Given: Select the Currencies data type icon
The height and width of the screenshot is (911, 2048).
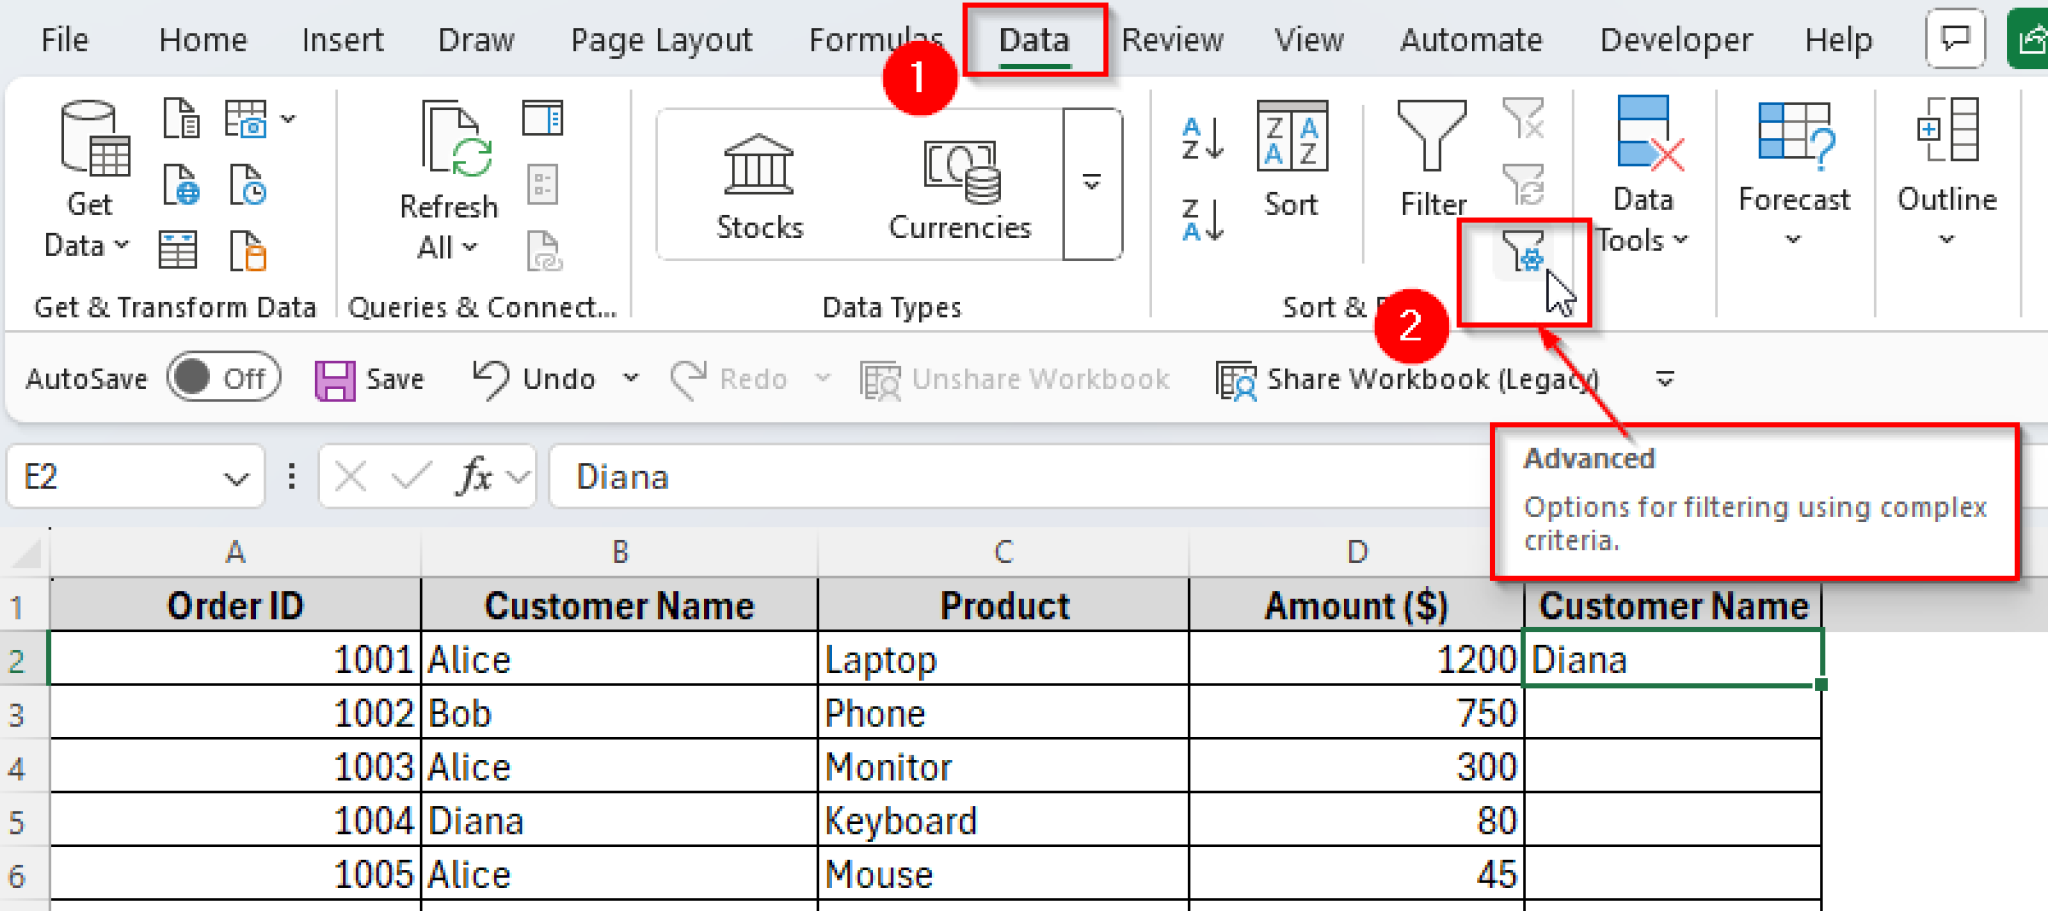Looking at the screenshot, I should pos(958,170).
